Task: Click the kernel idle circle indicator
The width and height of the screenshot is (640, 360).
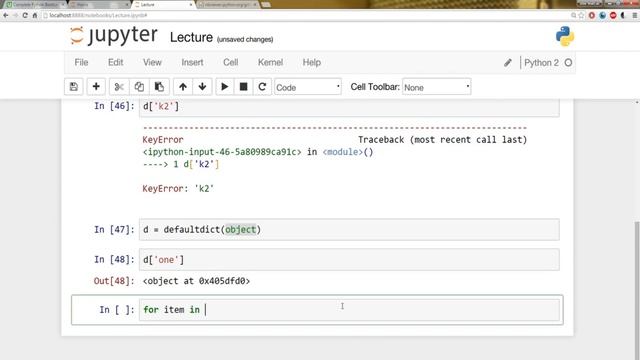Action: point(568,62)
